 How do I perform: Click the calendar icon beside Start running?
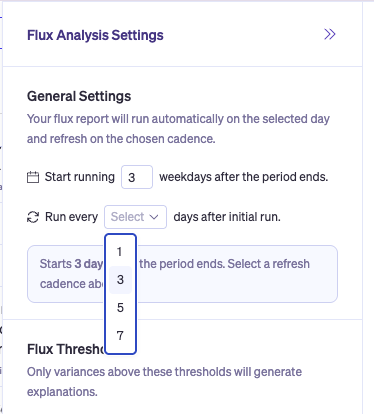[x=33, y=177]
